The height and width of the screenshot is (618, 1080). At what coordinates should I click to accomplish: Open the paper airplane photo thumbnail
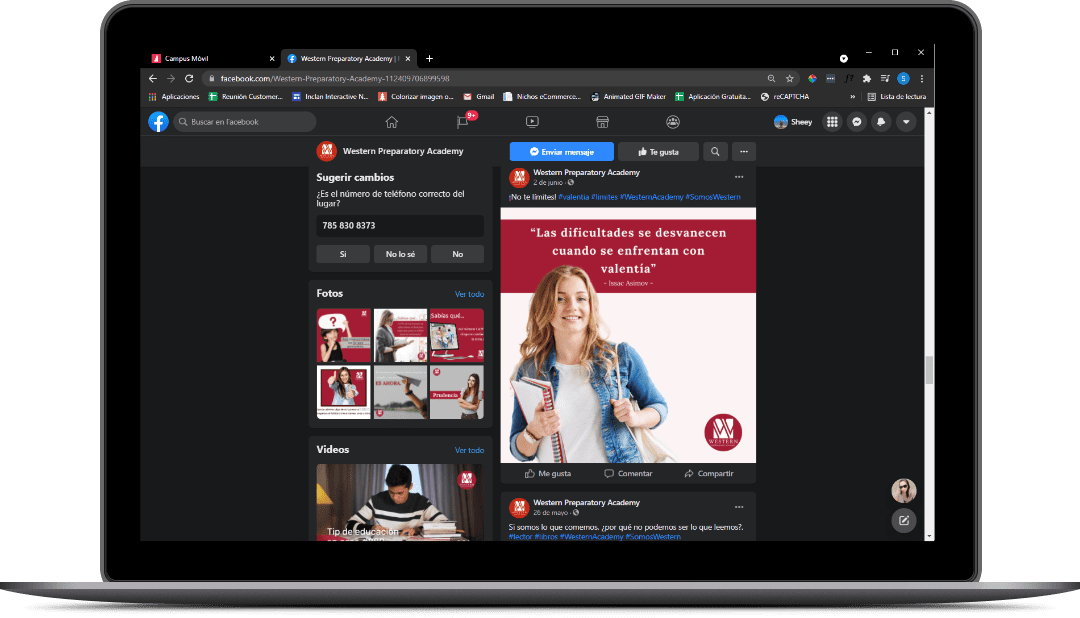pyautogui.click(x=400, y=392)
